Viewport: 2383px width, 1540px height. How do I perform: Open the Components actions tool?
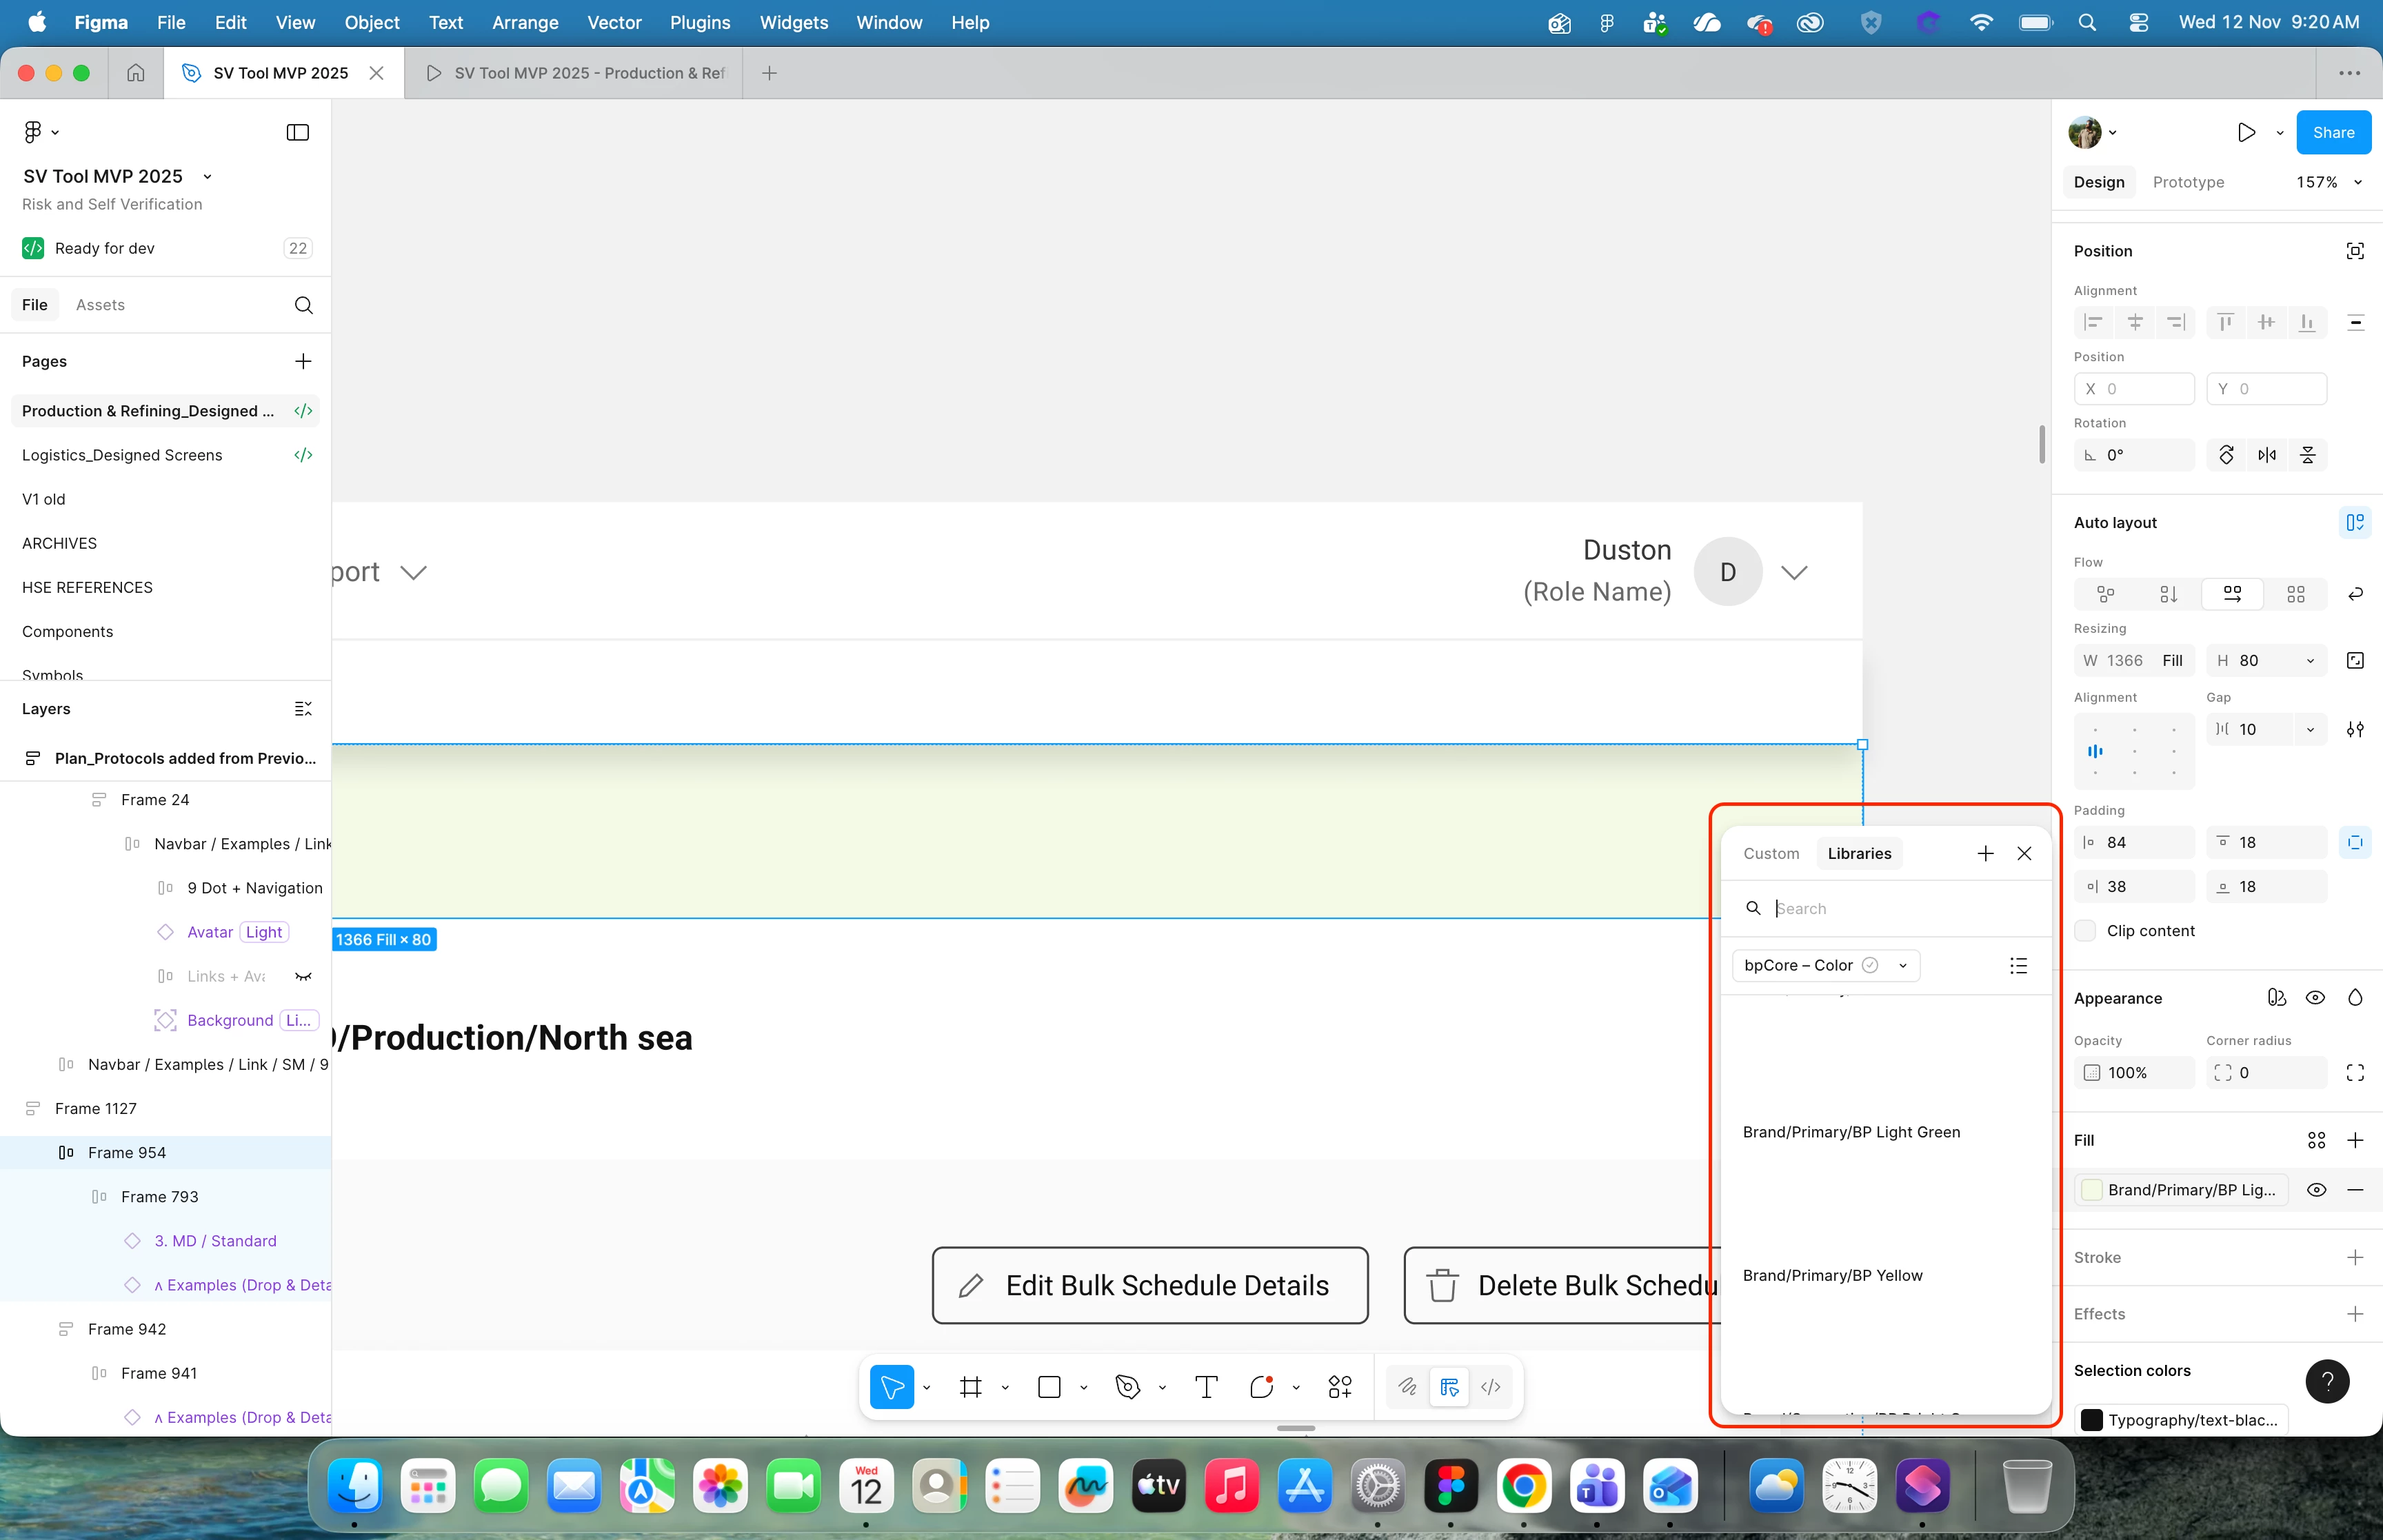pos(1340,1387)
